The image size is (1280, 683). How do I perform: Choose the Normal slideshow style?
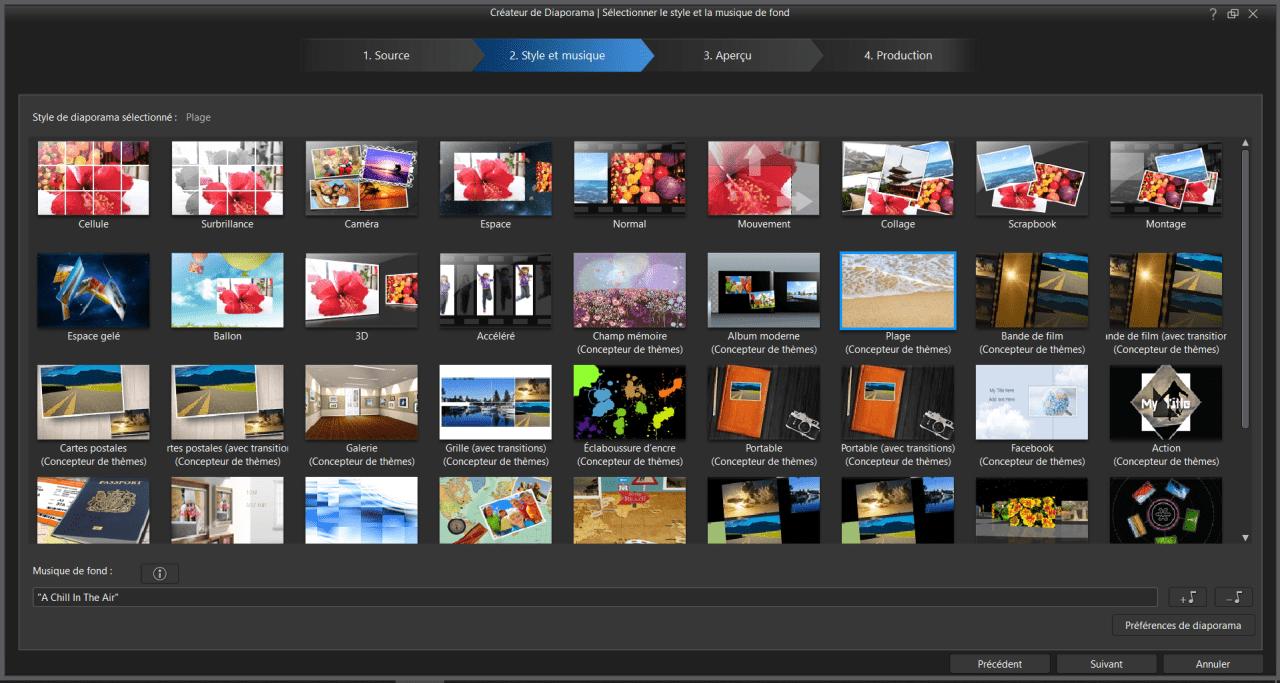point(629,178)
